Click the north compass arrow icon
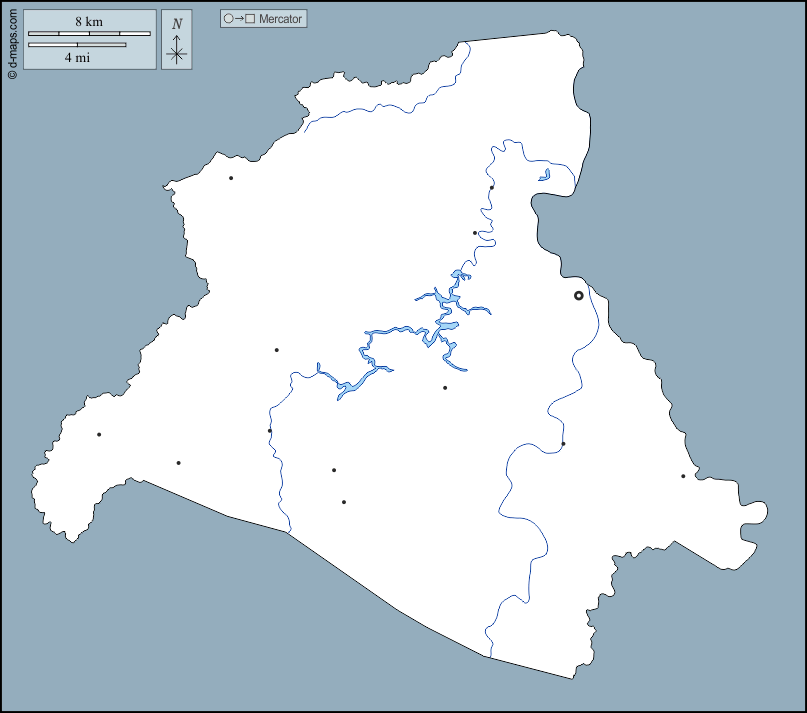This screenshot has width=807, height=713. click(x=176, y=50)
